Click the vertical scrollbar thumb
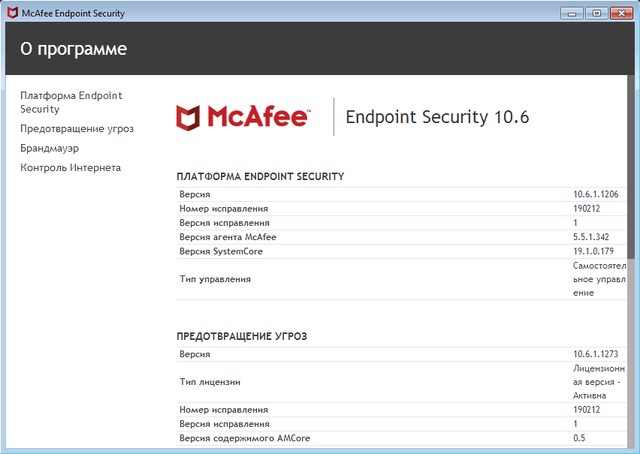The image size is (640, 454). [631, 170]
